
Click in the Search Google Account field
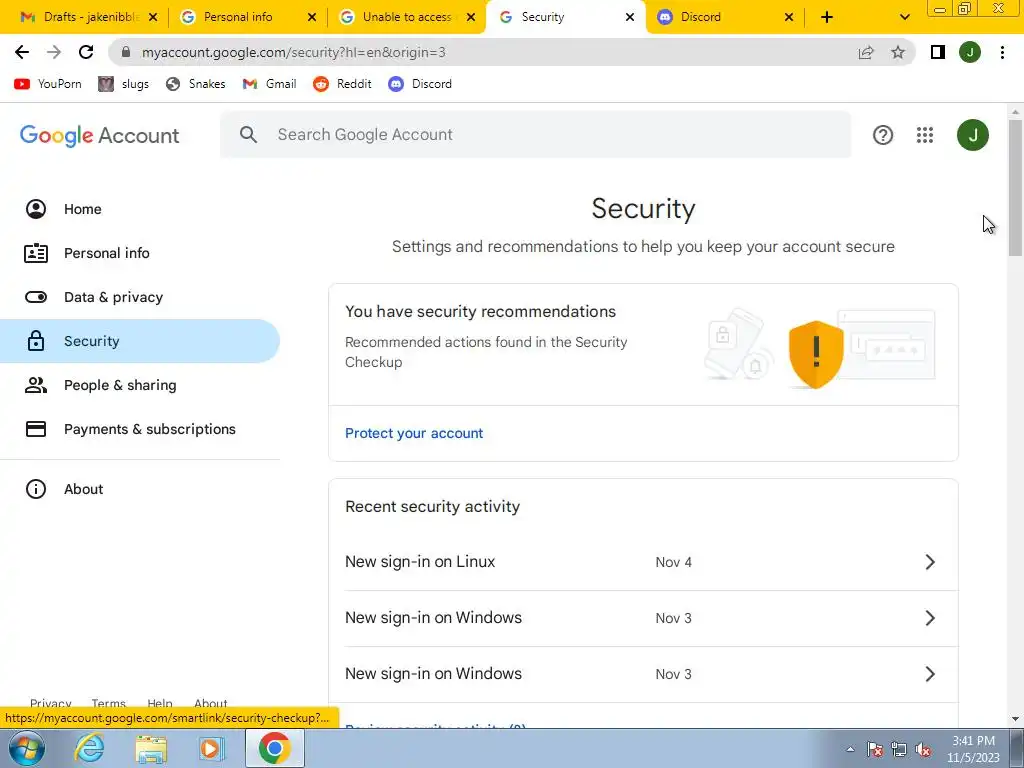pos(536,135)
